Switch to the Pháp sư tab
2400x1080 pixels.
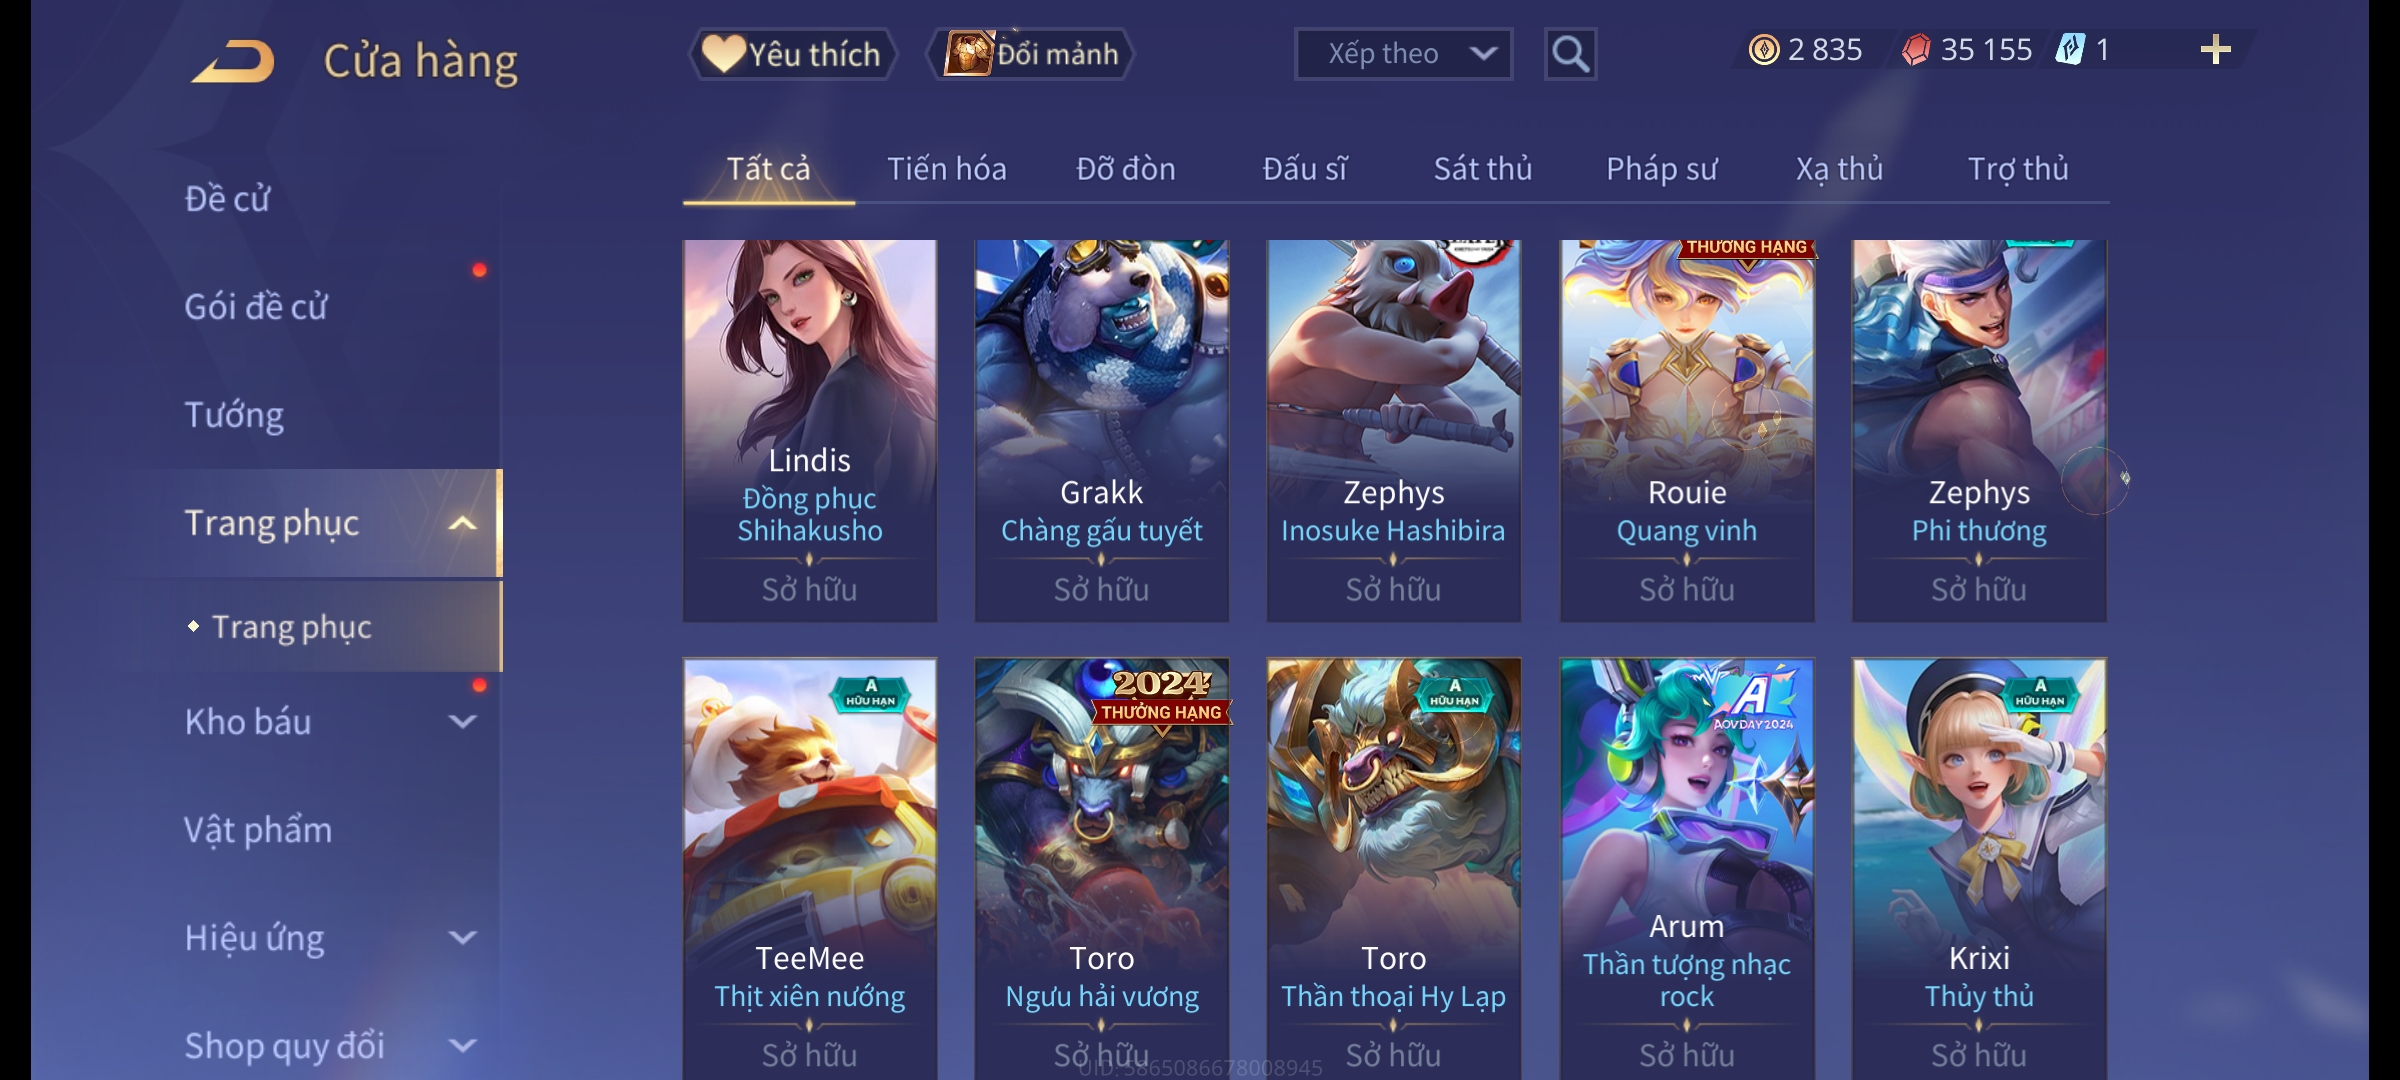(x=1662, y=169)
